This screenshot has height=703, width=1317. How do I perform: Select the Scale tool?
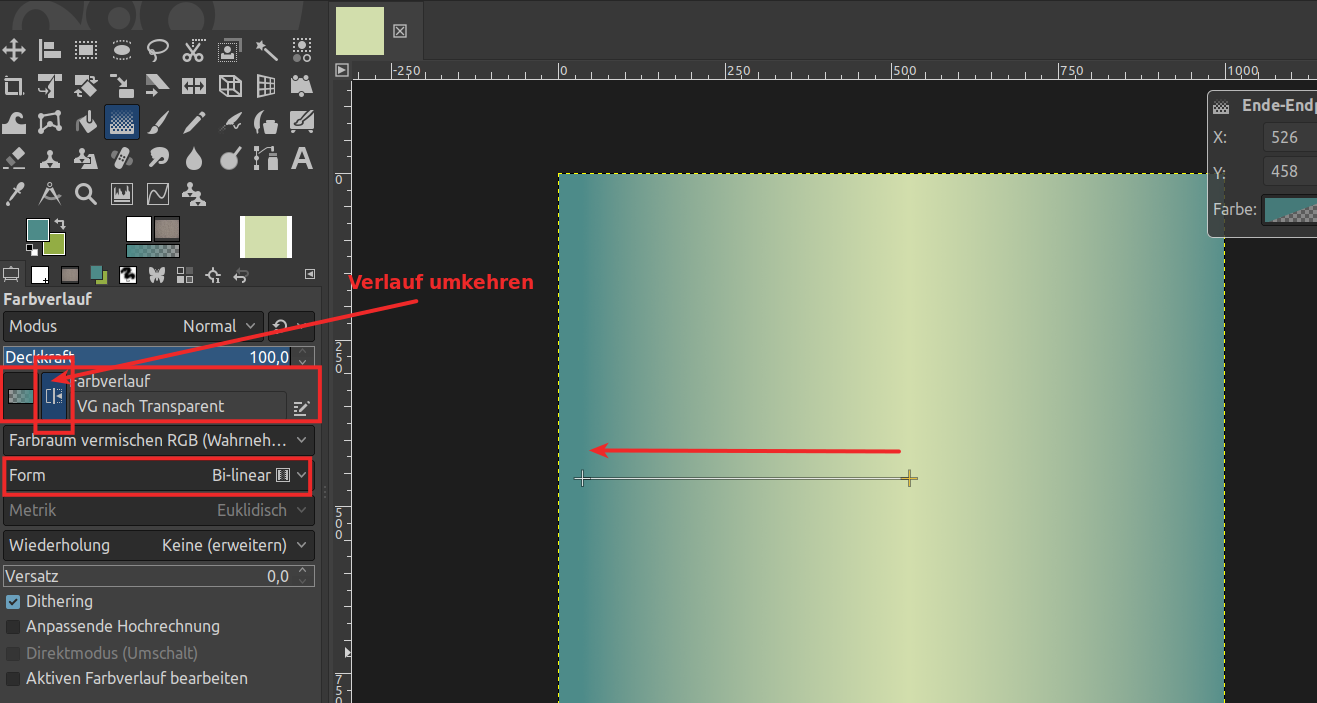tap(122, 85)
